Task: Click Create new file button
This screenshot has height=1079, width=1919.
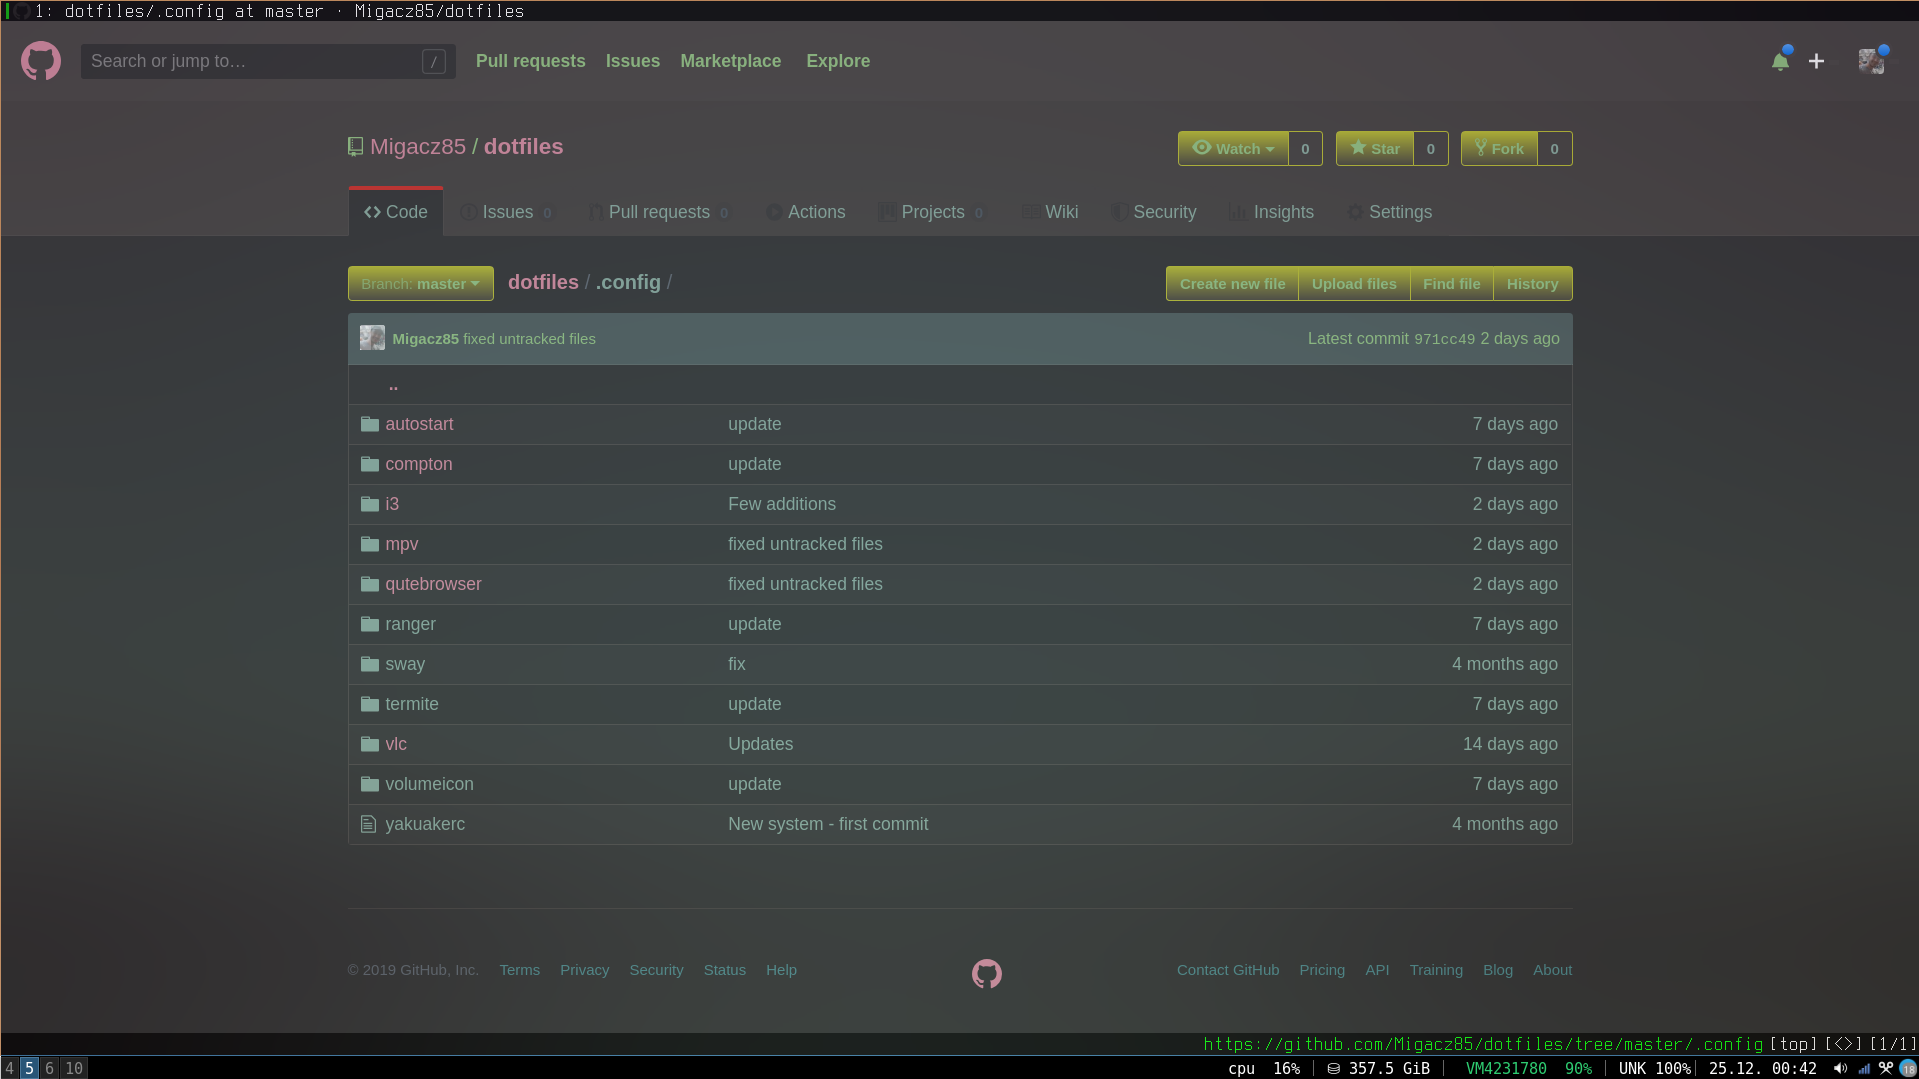Action: point(1232,284)
